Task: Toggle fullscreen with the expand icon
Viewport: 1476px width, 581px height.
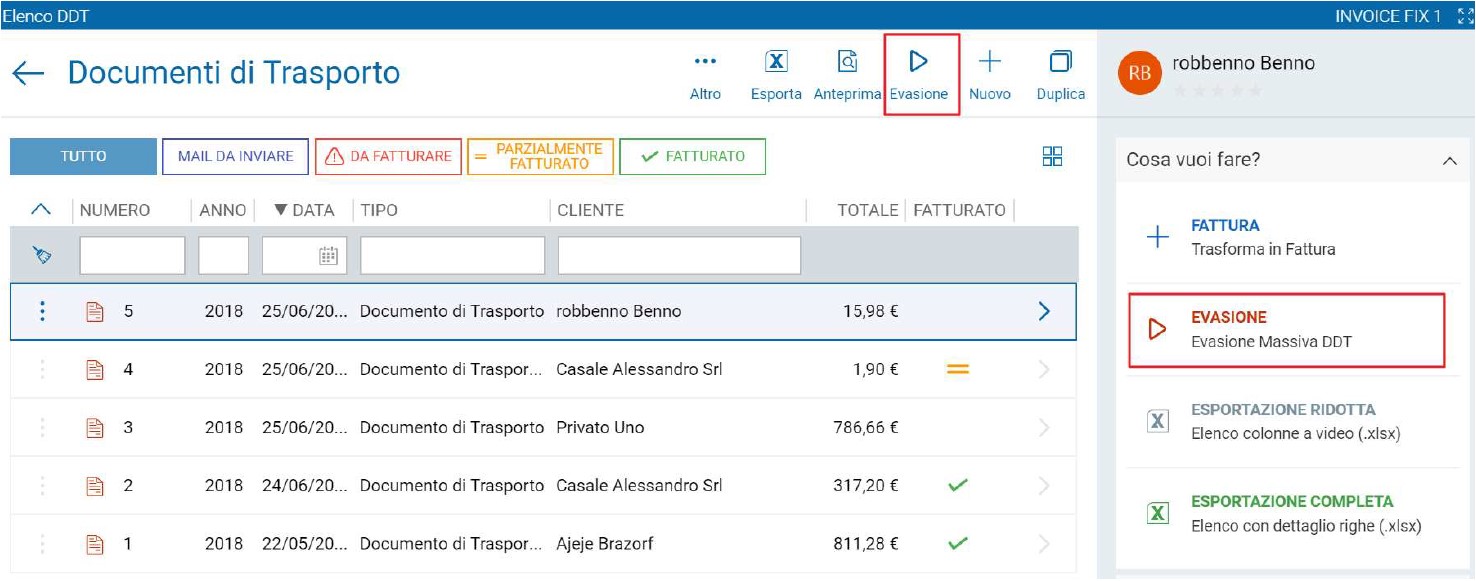Action: (1466, 16)
